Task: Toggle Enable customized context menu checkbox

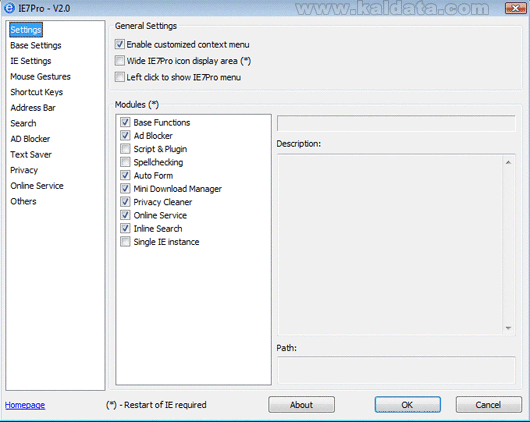Action: click(x=119, y=44)
